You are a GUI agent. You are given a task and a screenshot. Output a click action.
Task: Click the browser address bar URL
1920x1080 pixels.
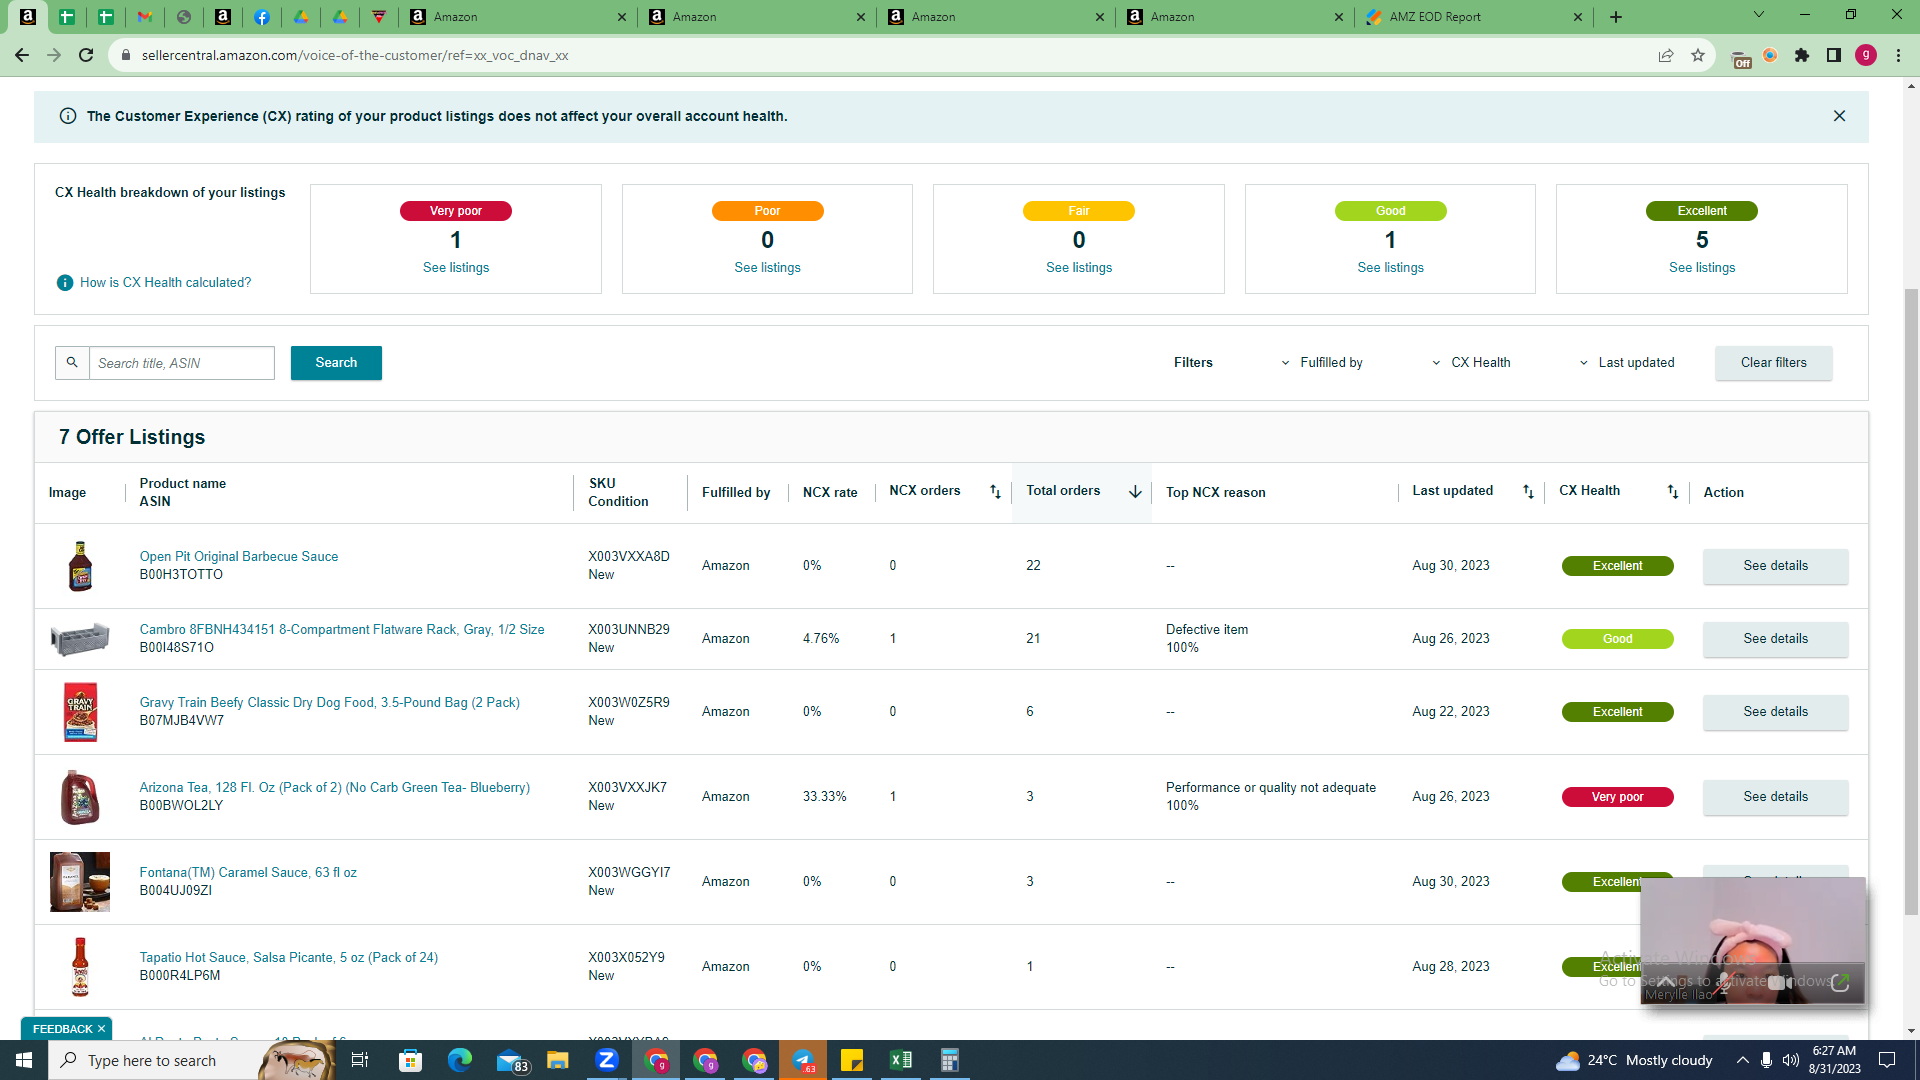[x=355, y=55]
